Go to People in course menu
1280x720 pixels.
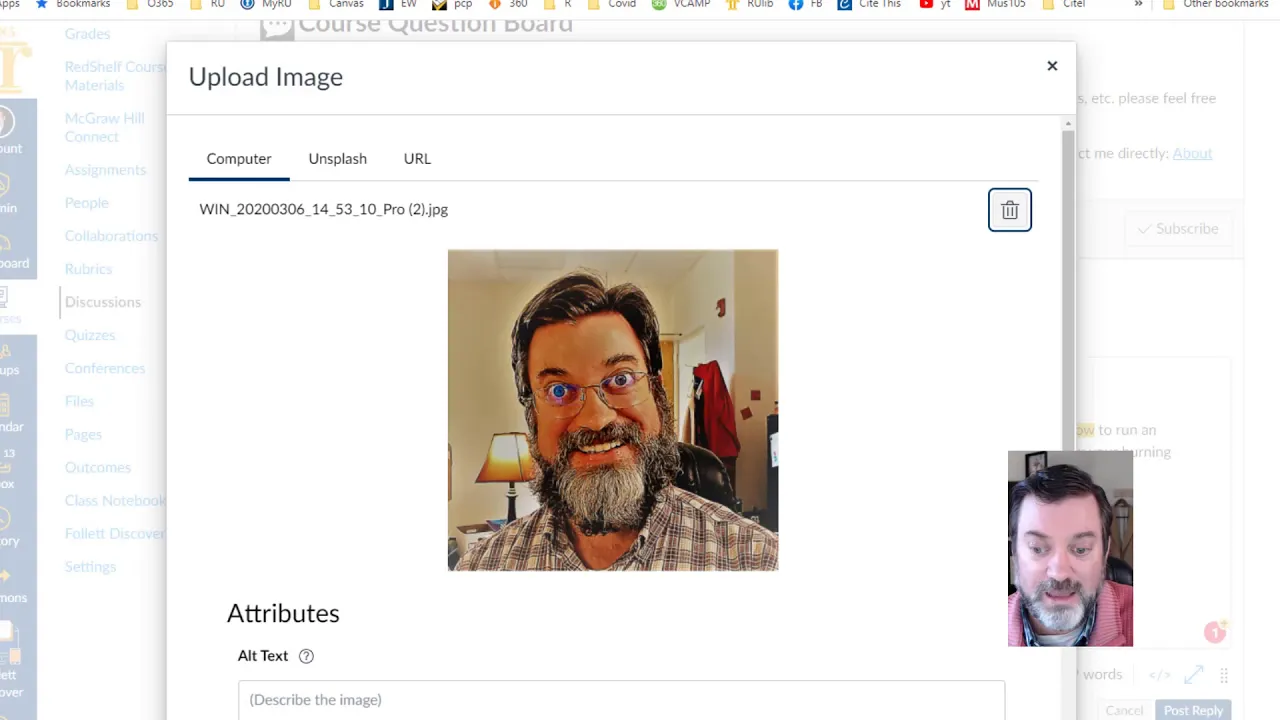click(x=86, y=203)
